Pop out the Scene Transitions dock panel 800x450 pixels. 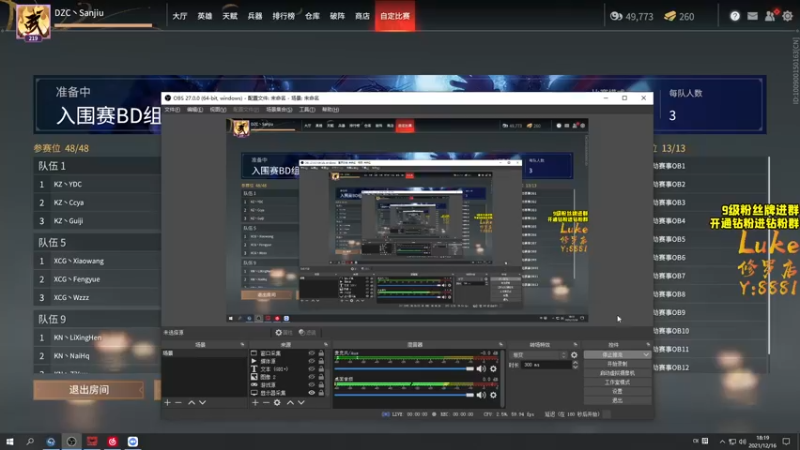576,345
